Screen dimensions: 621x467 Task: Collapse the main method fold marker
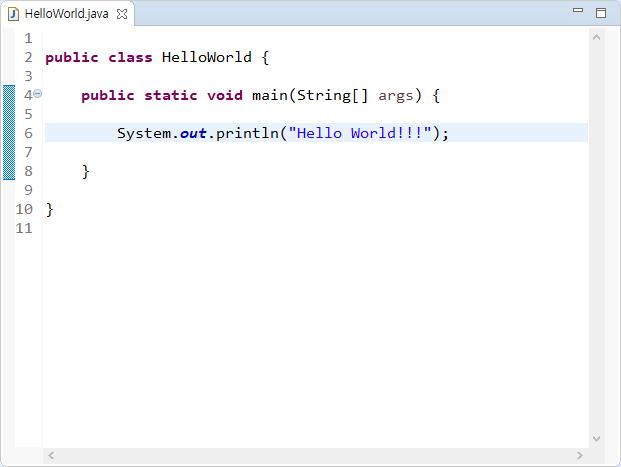pos(38,94)
